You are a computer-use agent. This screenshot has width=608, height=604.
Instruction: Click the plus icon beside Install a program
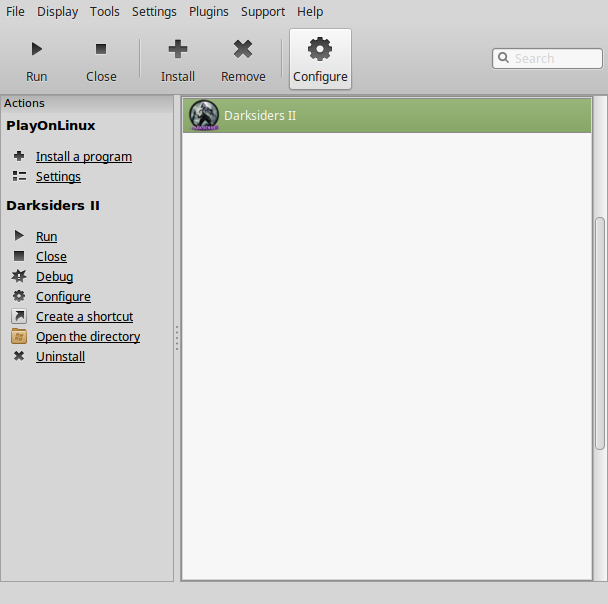(19, 156)
